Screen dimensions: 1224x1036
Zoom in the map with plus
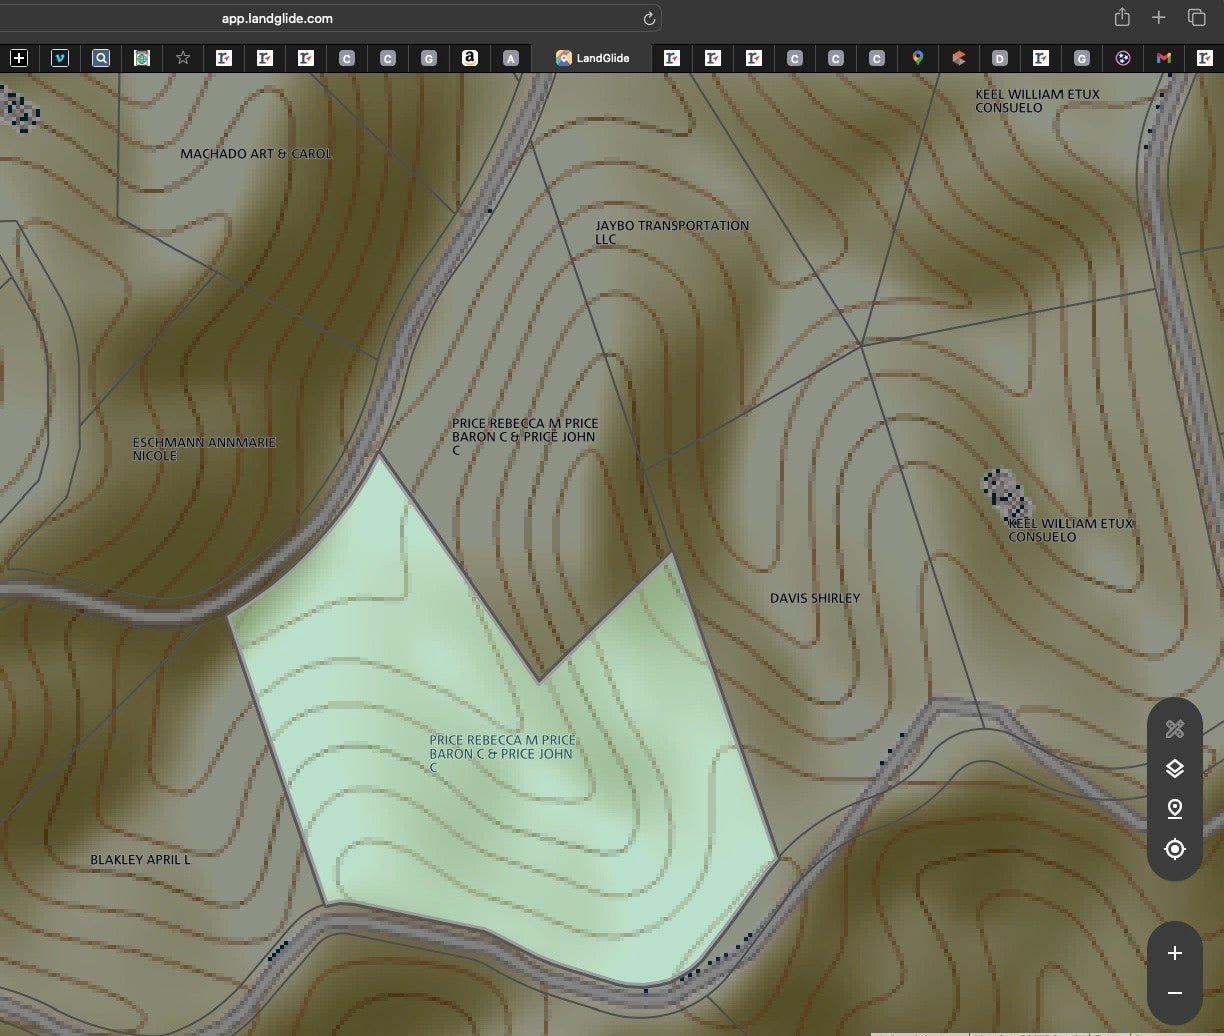(x=1175, y=953)
